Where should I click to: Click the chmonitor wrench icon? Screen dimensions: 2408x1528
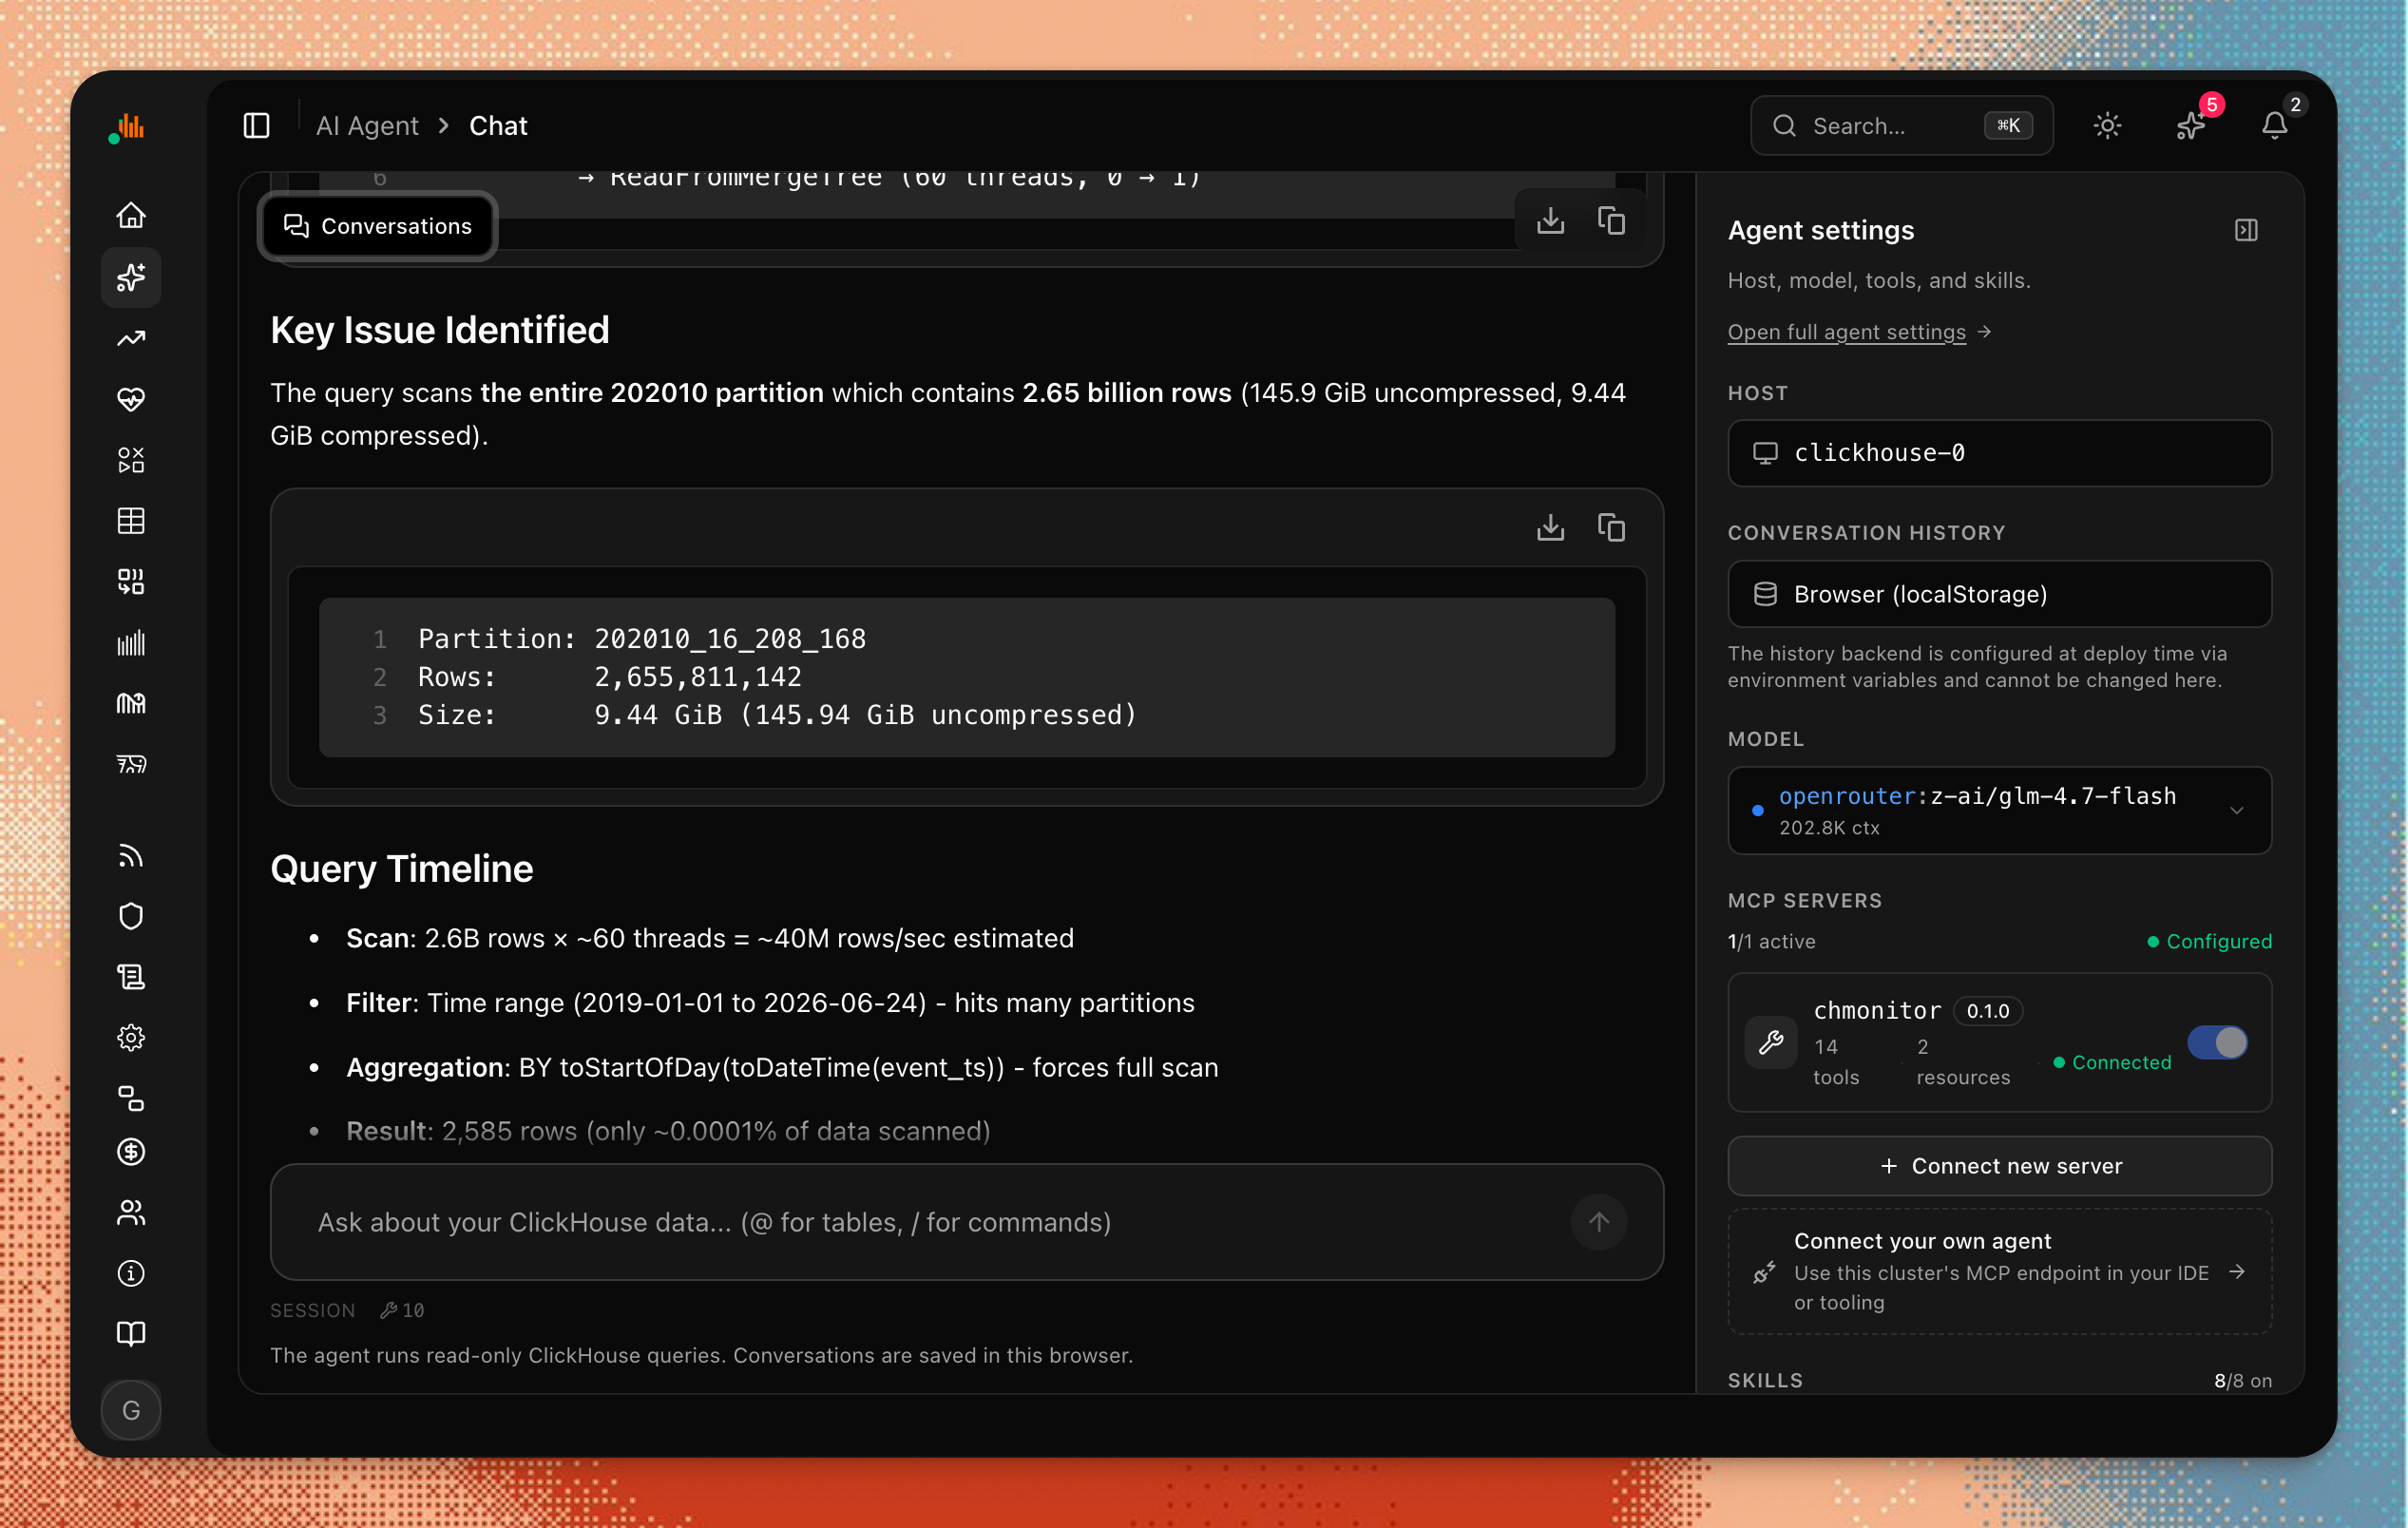point(1771,1043)
